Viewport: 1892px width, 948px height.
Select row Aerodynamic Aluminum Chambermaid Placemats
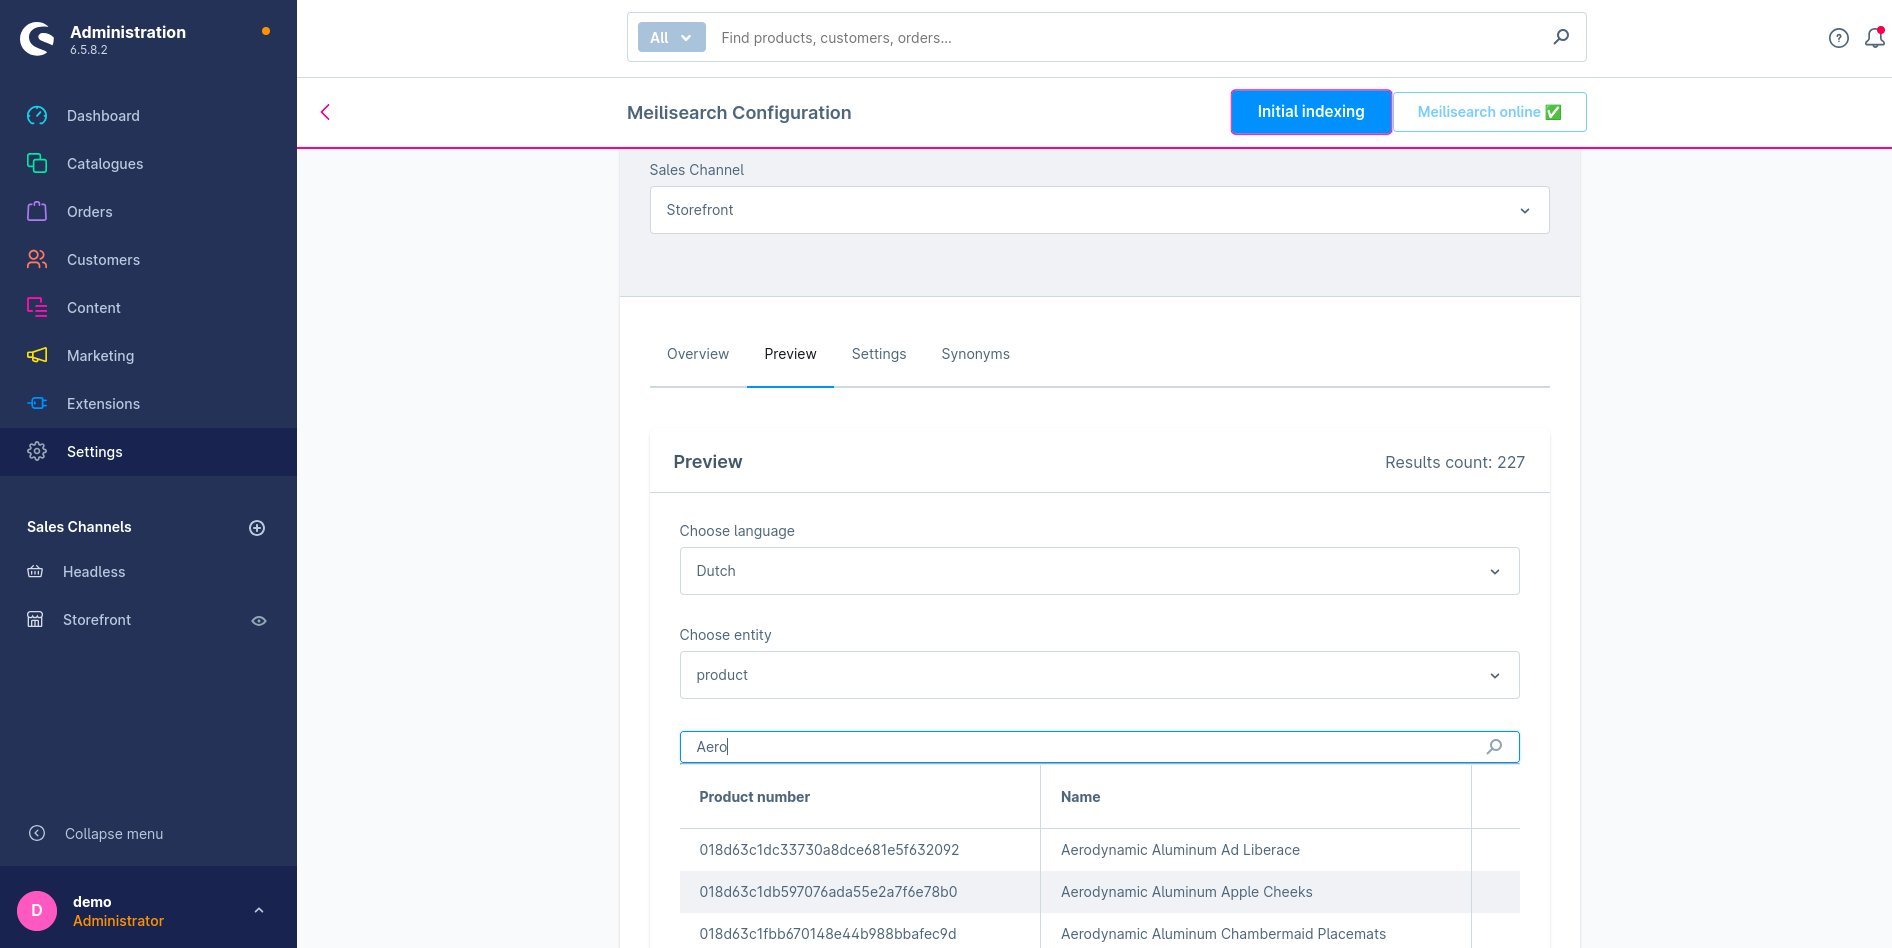1099,933
